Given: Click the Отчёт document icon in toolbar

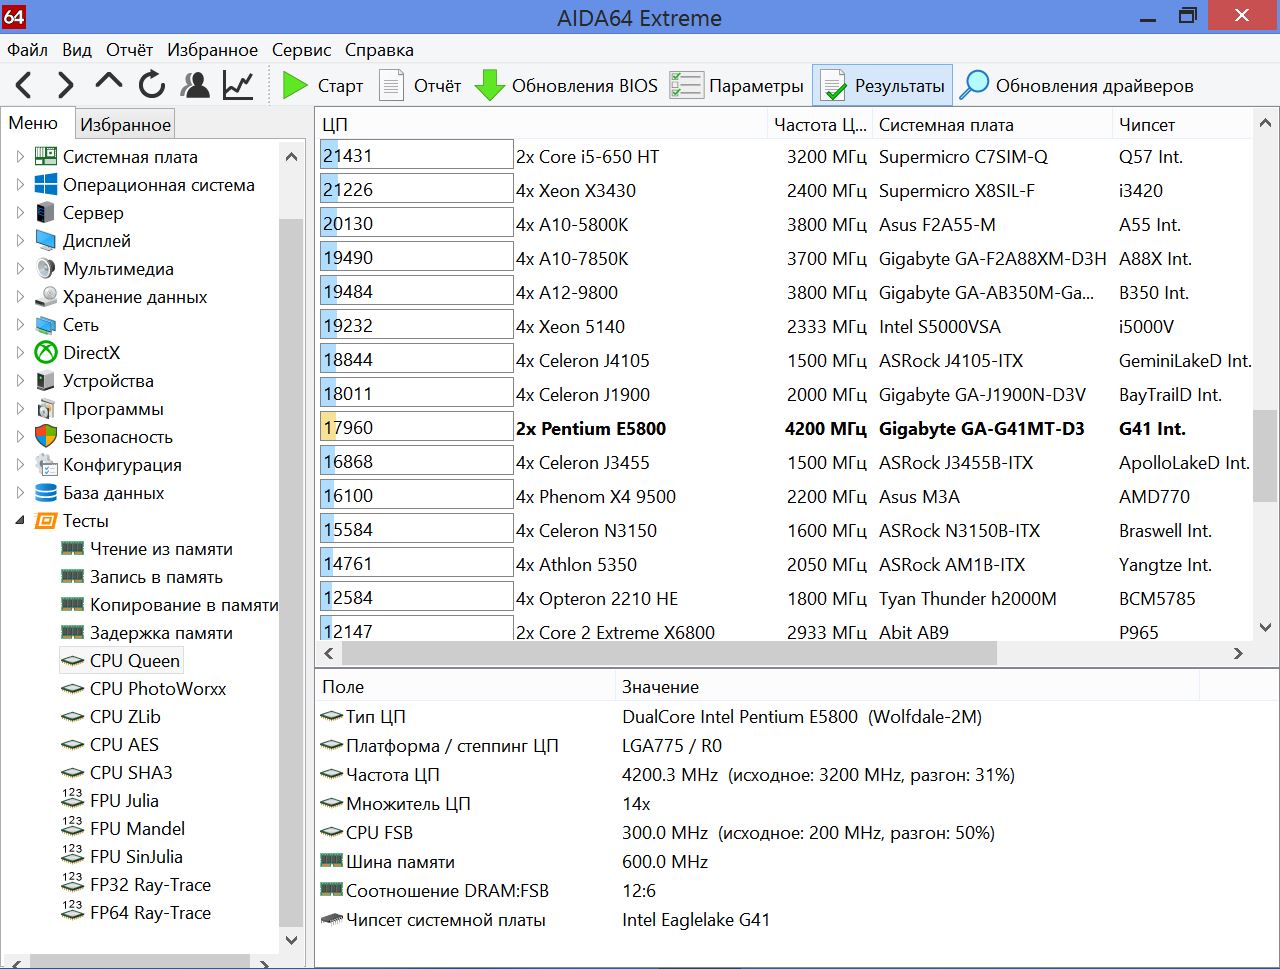Looking at the screenshot, I should click(391, 86).
